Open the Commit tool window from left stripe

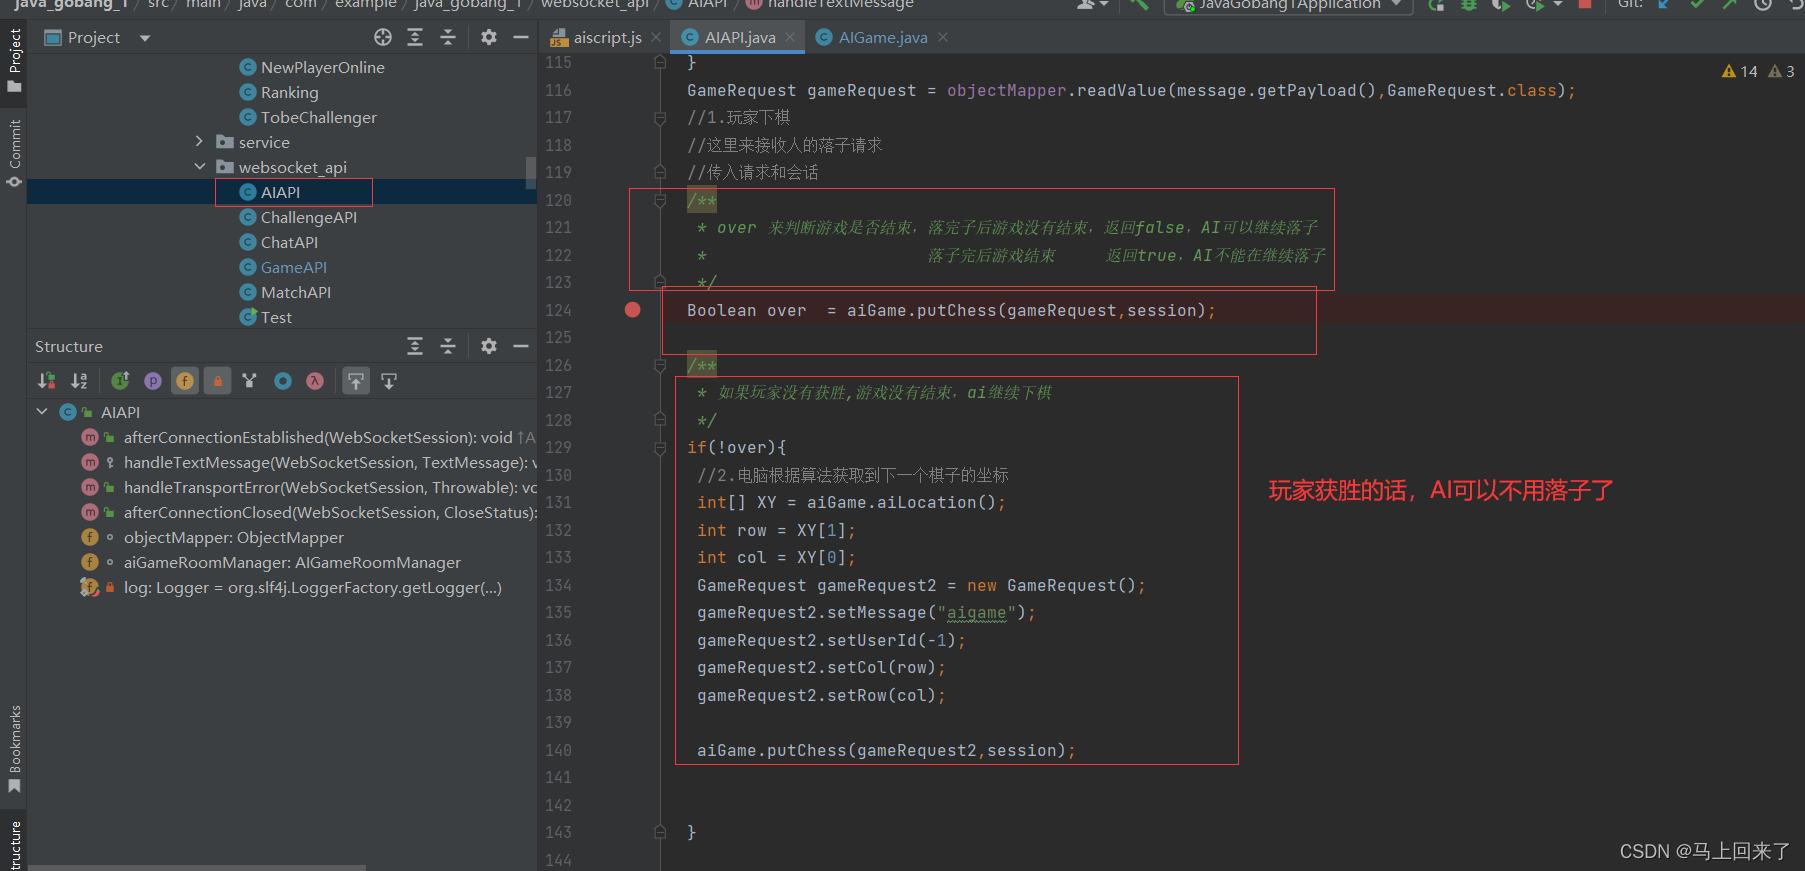(14, 153)
